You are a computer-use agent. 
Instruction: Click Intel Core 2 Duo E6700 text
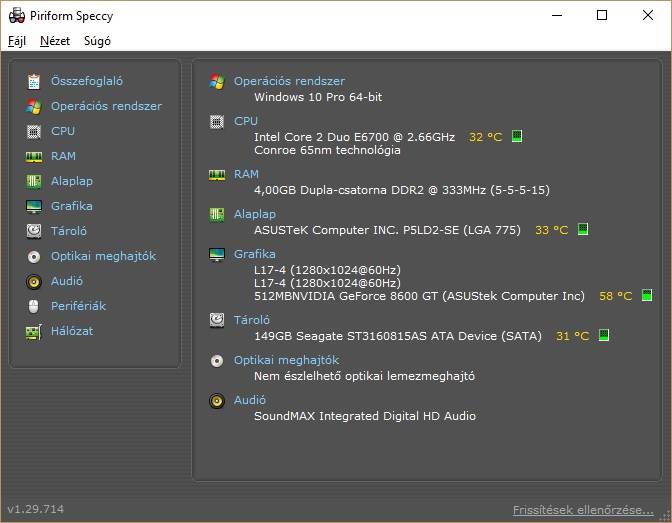tap(354, 137)
